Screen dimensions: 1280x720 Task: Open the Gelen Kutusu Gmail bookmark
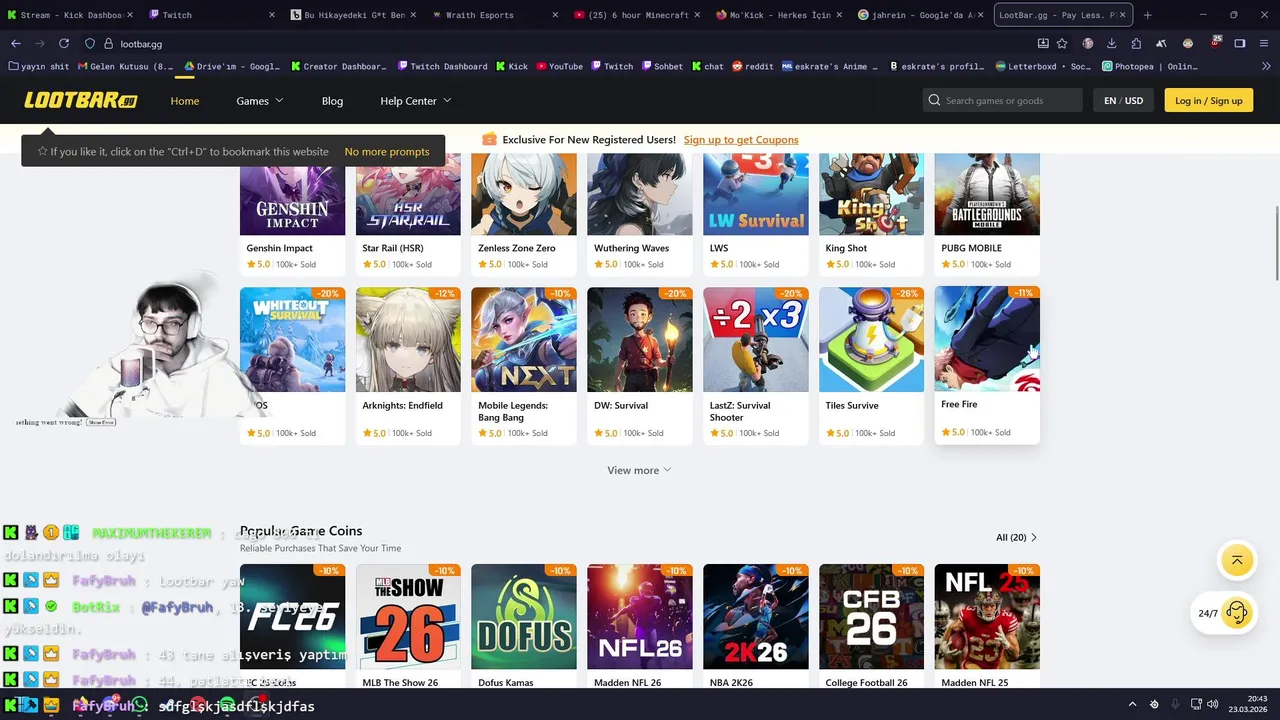coord(125,66)
